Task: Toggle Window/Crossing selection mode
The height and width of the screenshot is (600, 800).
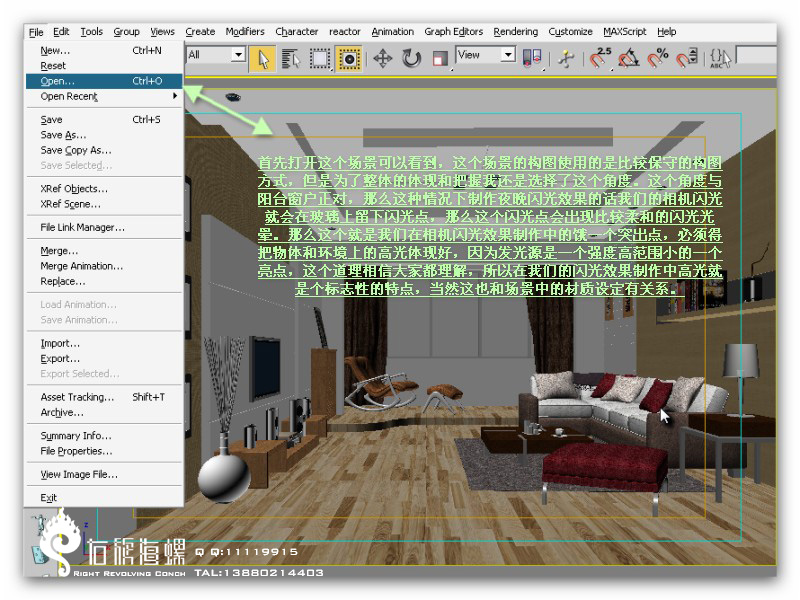Action: [349, 59]
